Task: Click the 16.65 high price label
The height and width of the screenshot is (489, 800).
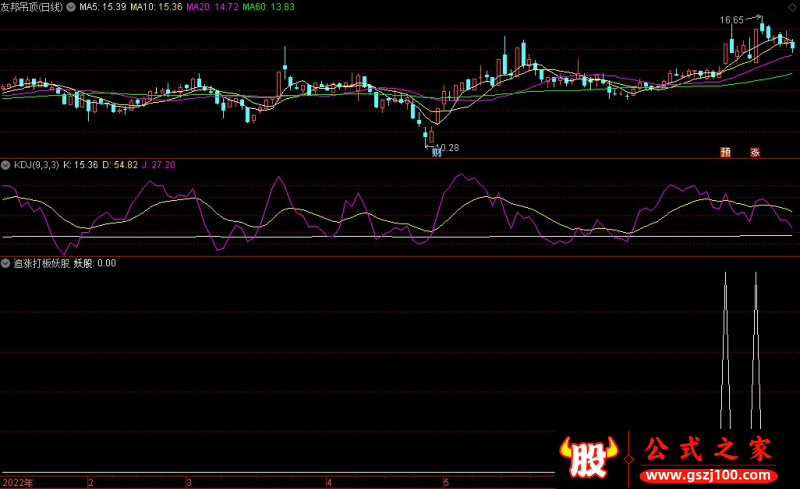Action: coord(732,20)
